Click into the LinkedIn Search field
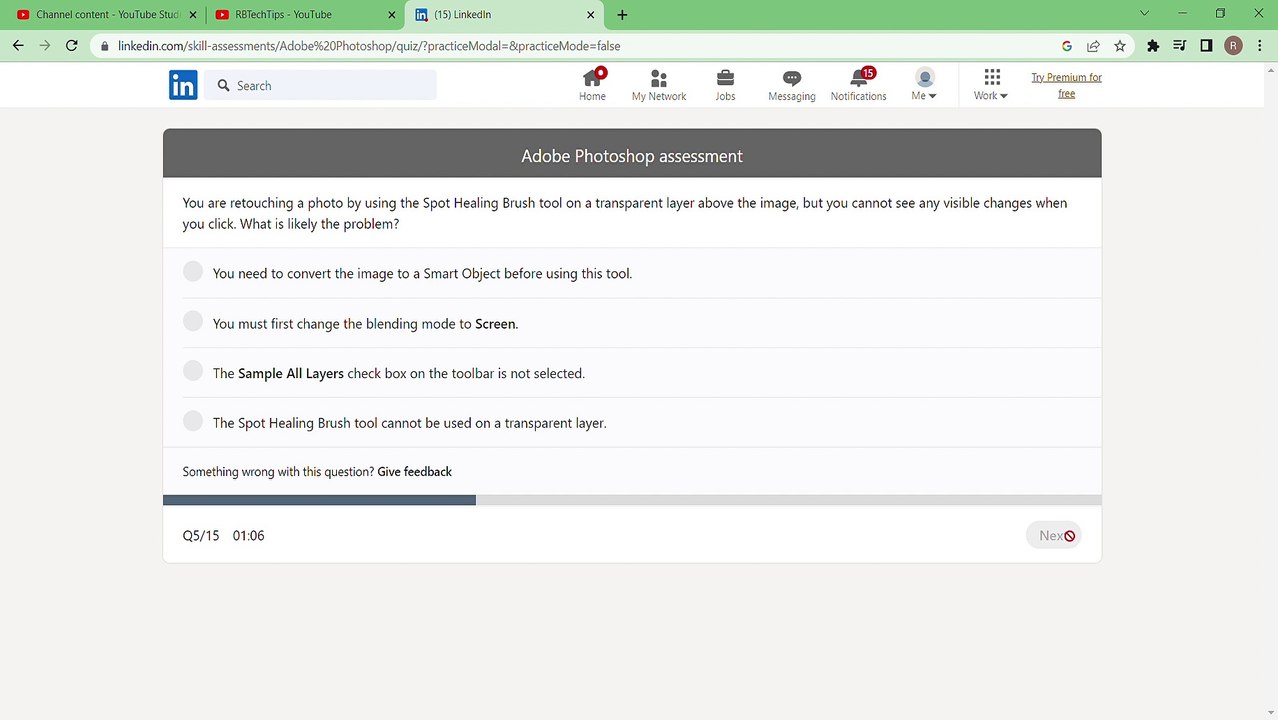This screenshot has width=1278, height=720. (x=321, y=85)
